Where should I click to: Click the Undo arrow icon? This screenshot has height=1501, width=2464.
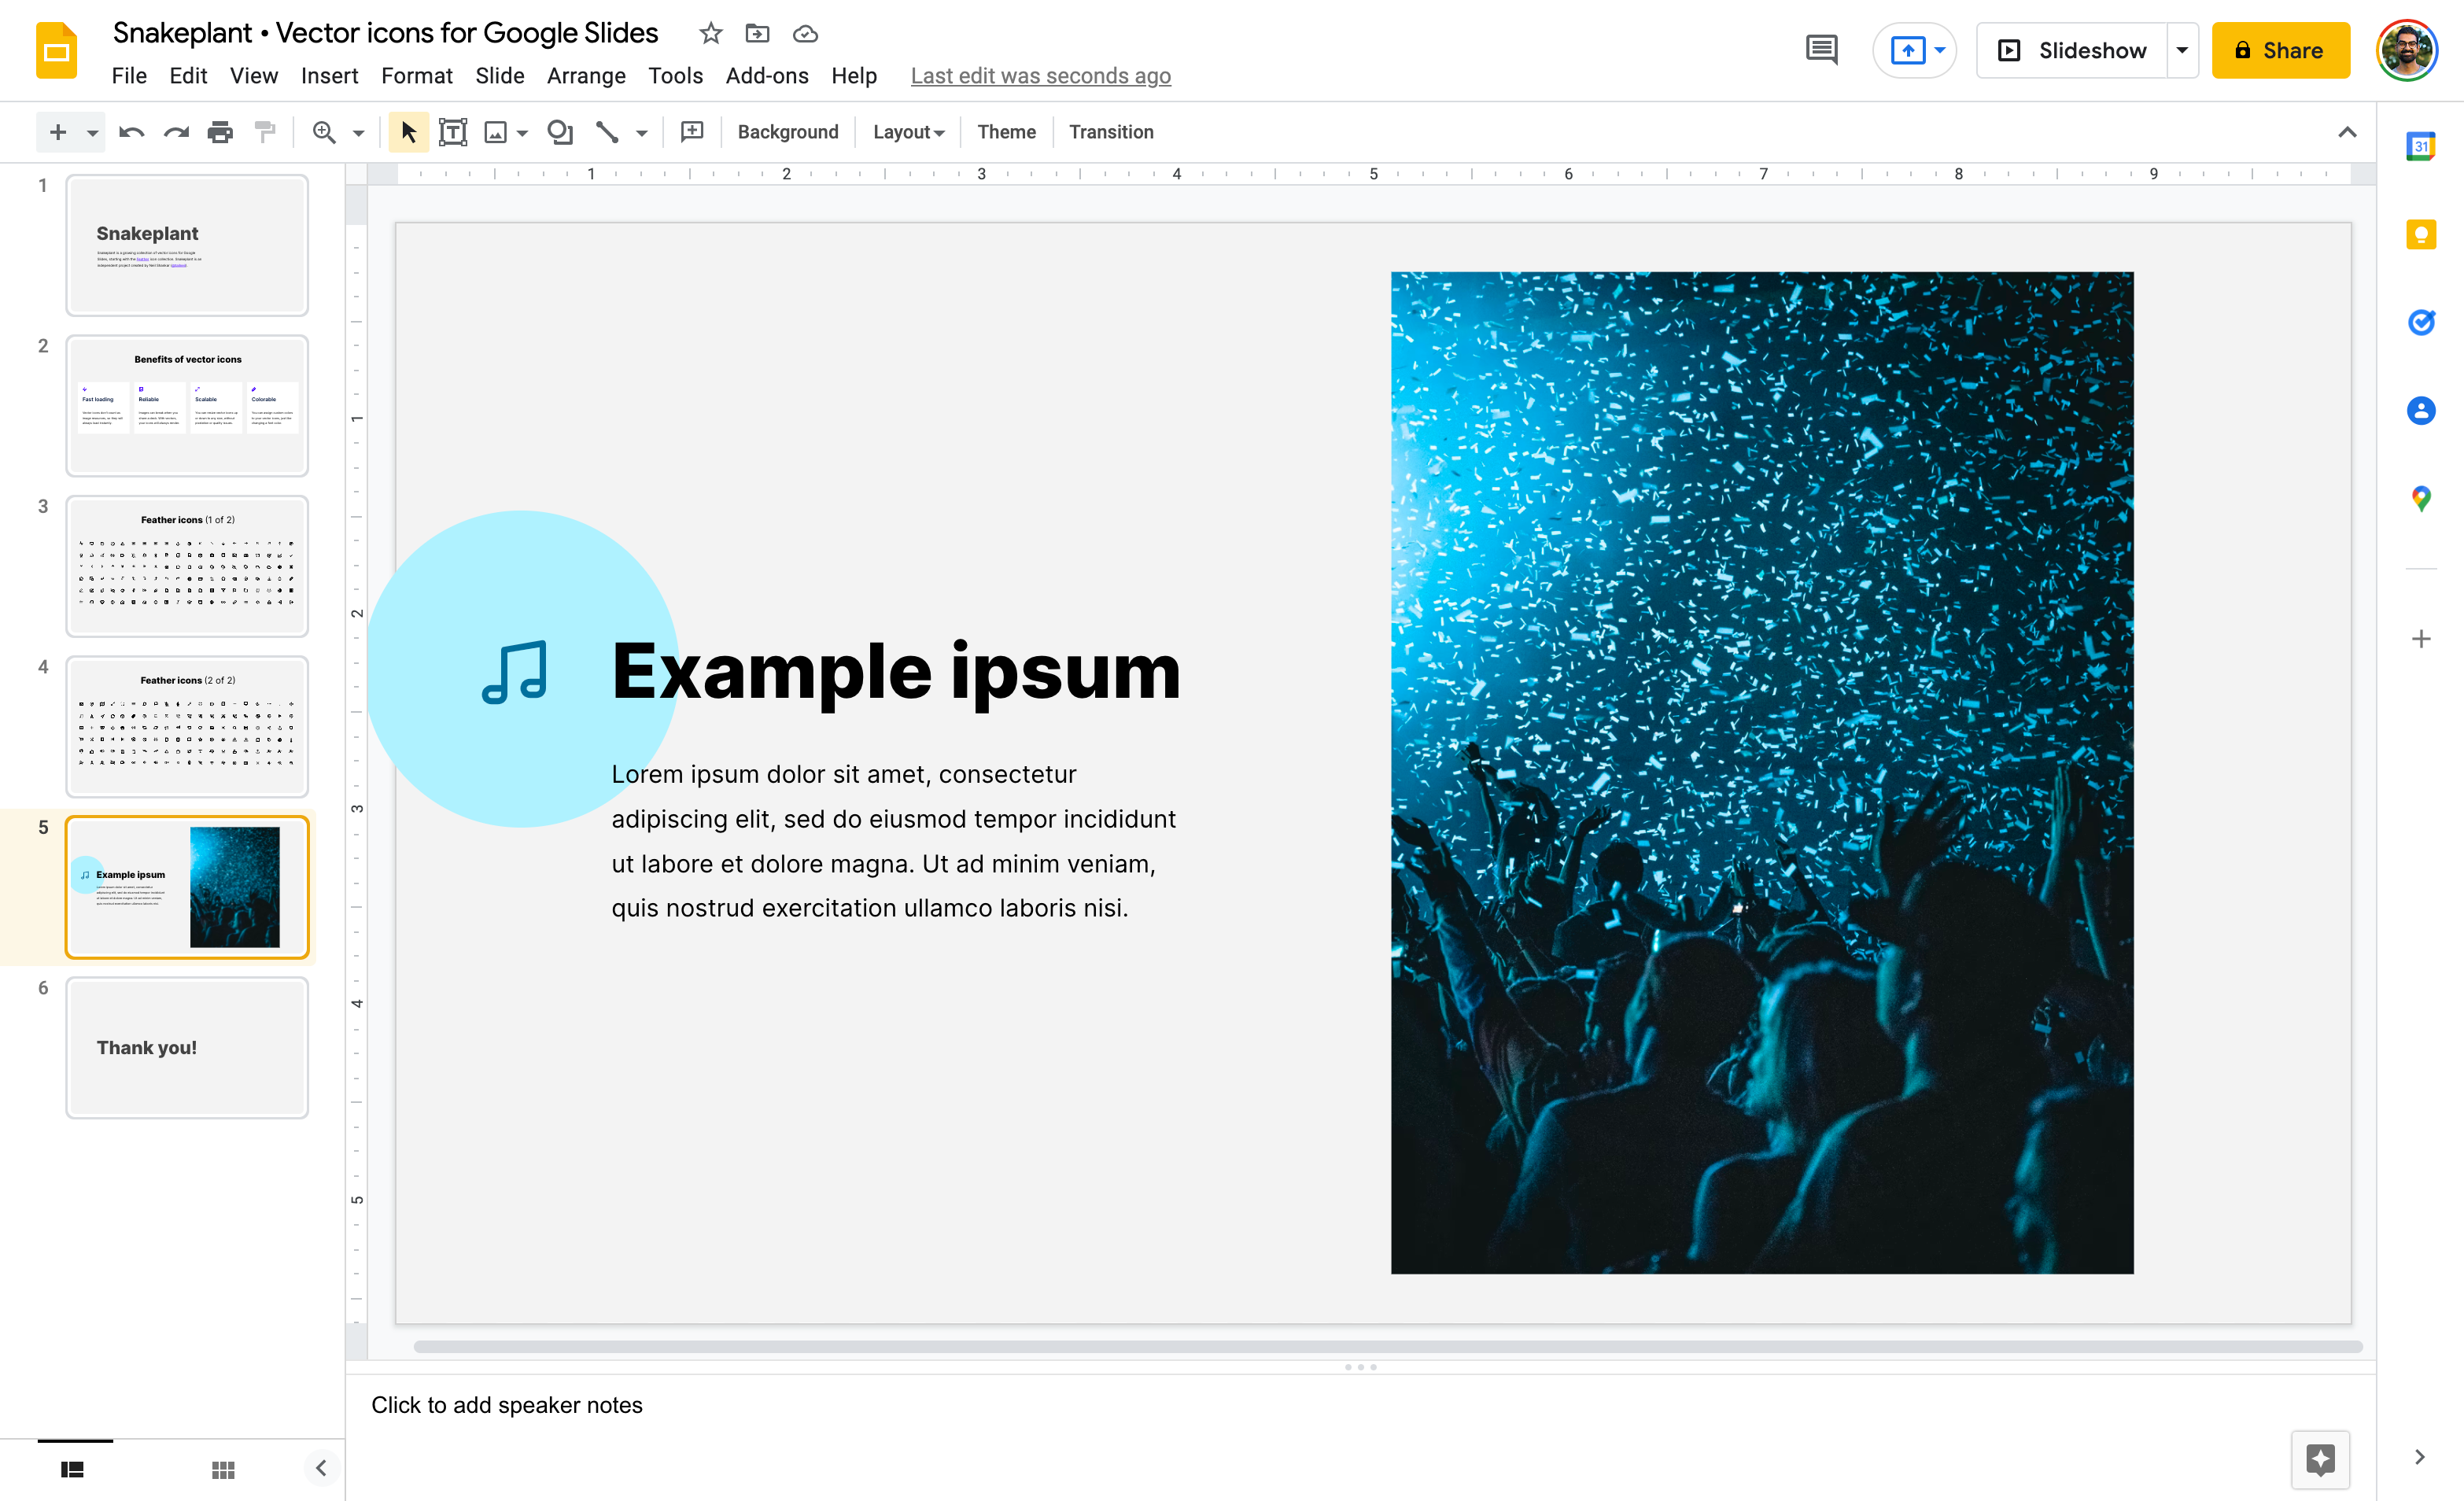point(131,132)
